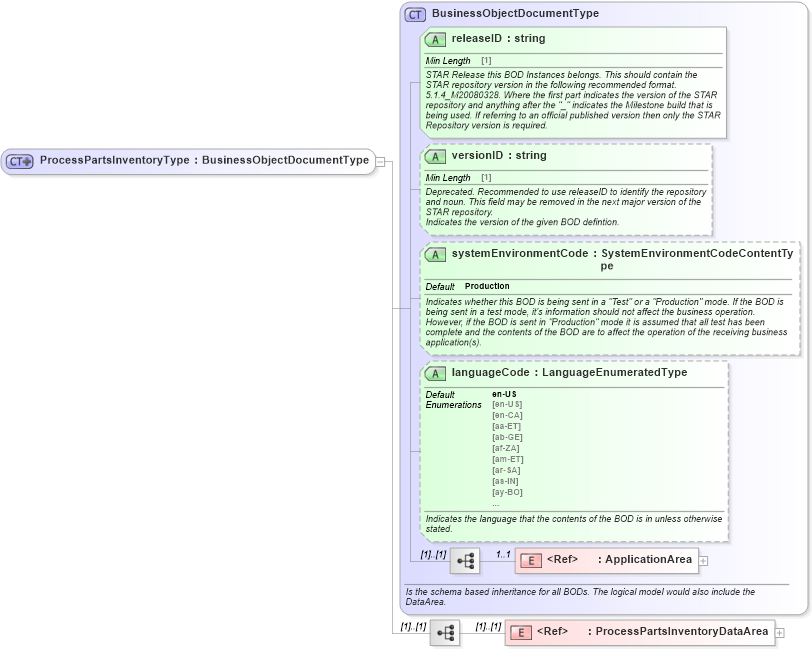
Task: Click the sequence compositor icon above ApplicationArea
Action: [463, 560]
